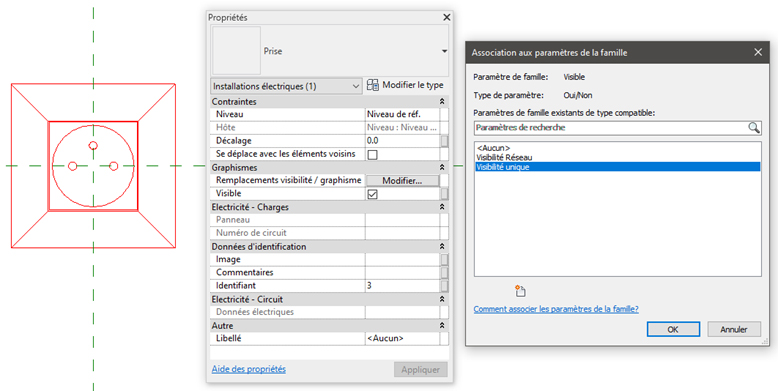Collapse the Electricité - Circuit section

tap(442, 299)
